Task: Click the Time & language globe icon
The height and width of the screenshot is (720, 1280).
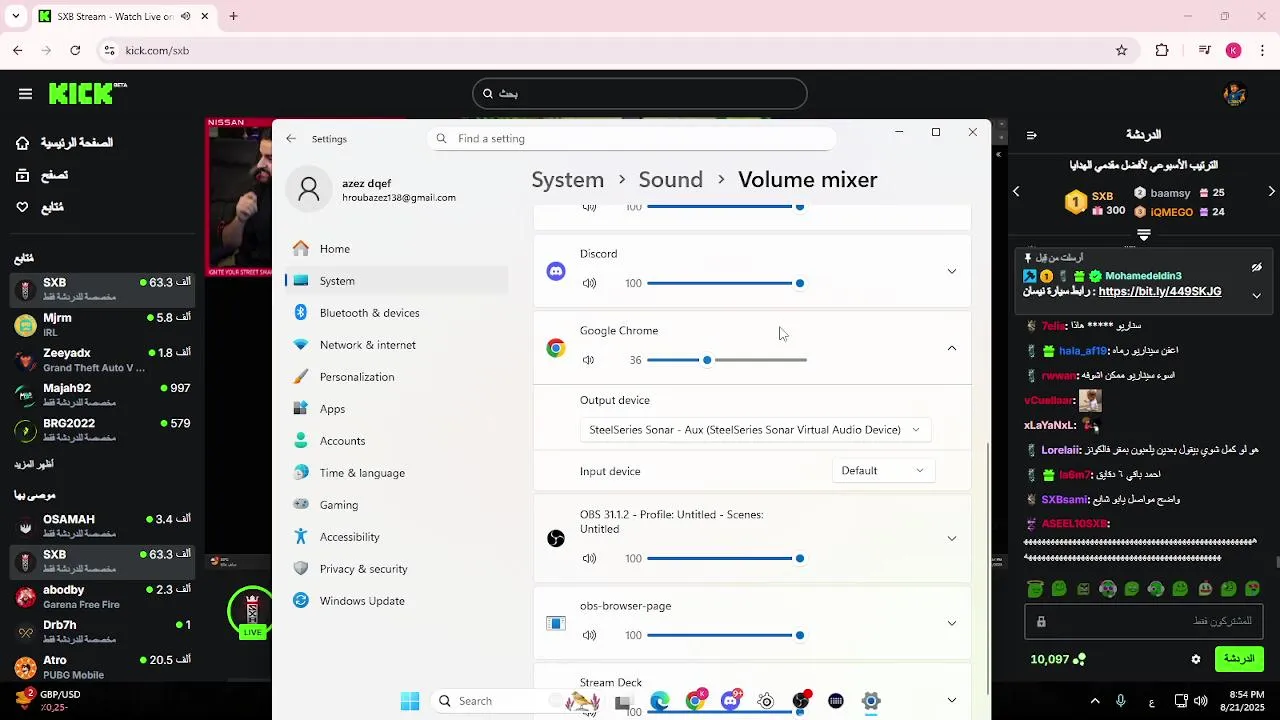Action: pyautogui.click(x=301, y=473)
